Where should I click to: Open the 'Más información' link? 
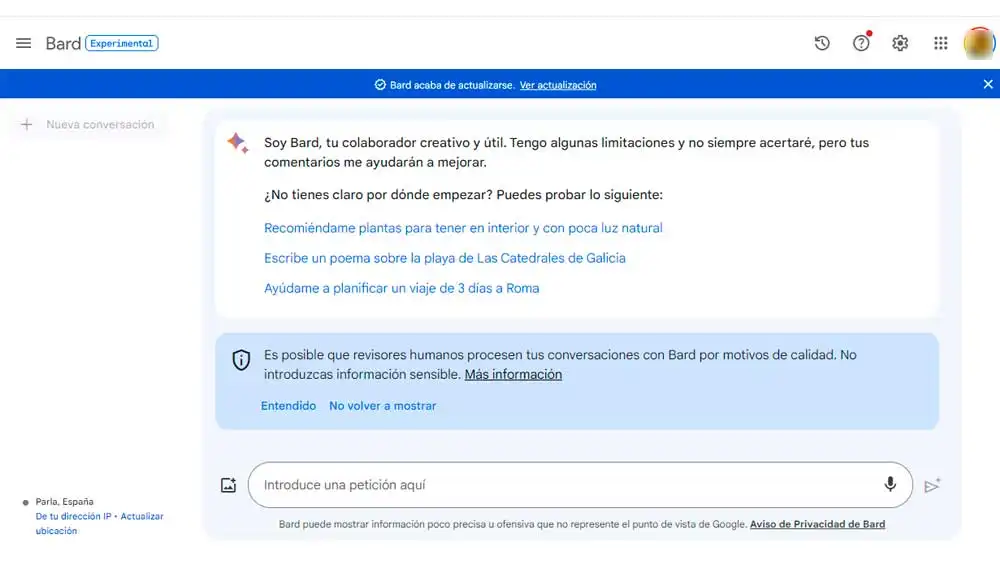[x=513, y=374]
